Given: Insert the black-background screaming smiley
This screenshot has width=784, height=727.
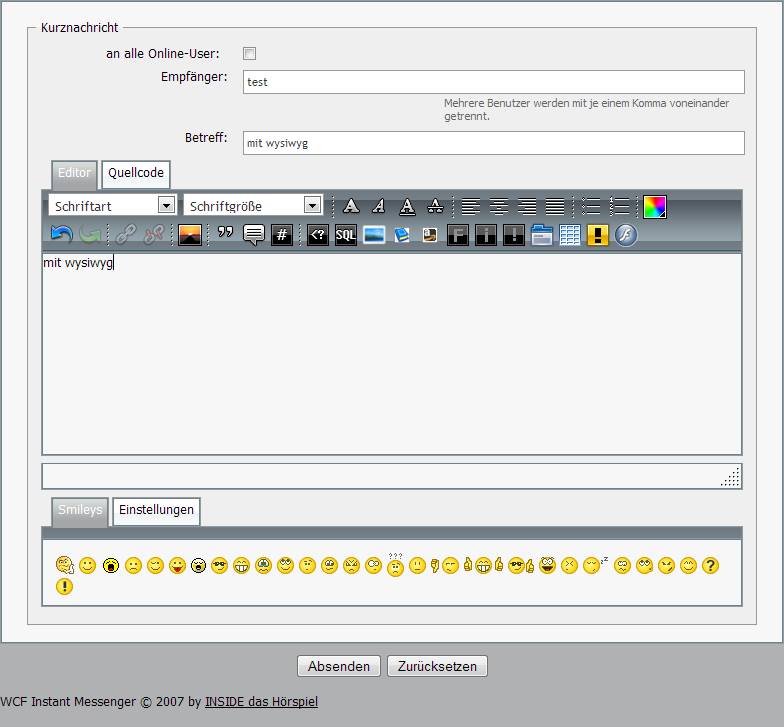Looking at the screenshot, I should coord(110,566).
